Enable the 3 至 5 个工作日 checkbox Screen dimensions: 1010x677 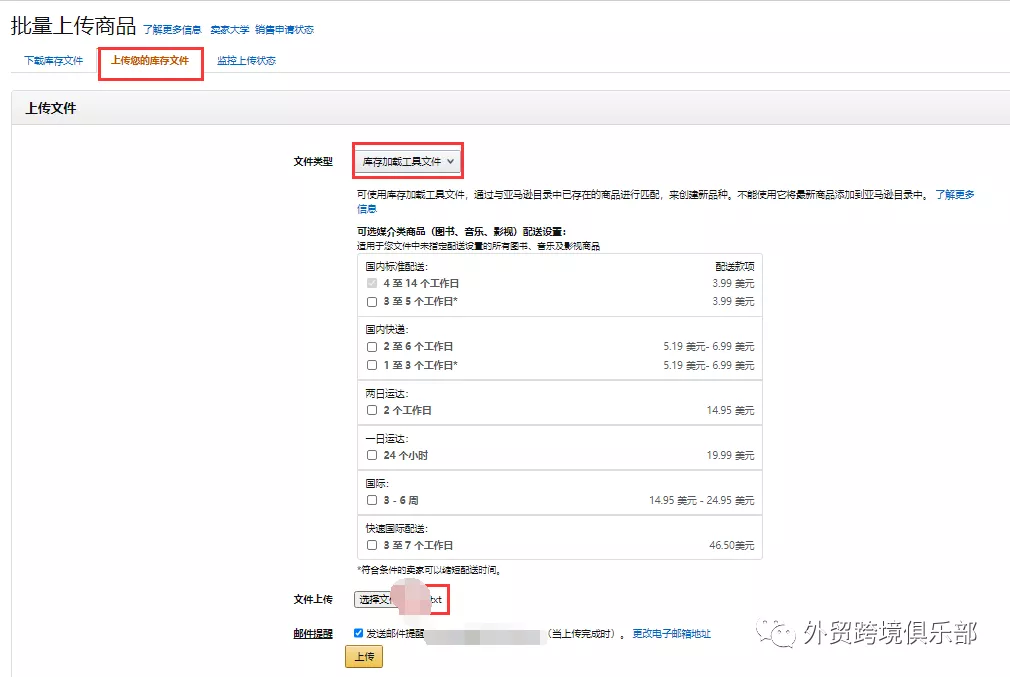coord(372,301)
